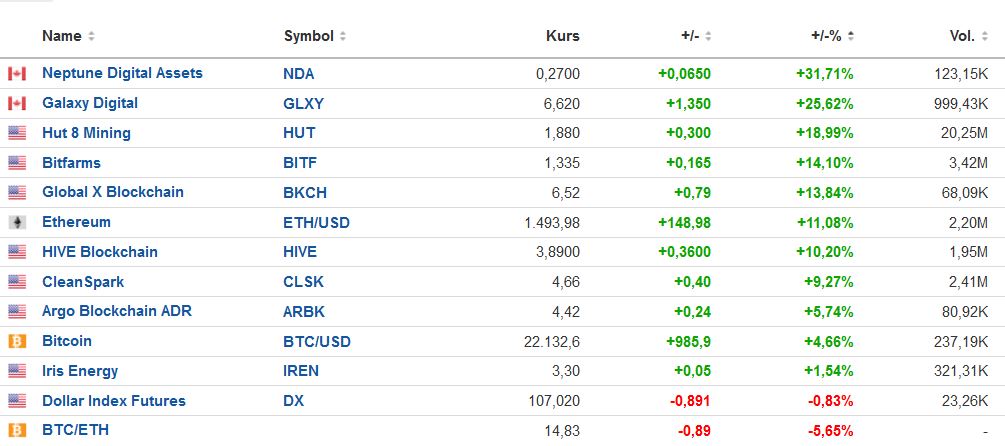Click the Bitcoin icon beside BTC/ETH

click(x=16, y=431)
